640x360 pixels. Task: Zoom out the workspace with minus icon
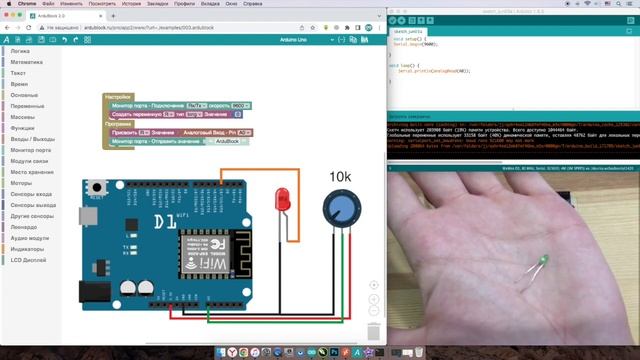(373, 311)
